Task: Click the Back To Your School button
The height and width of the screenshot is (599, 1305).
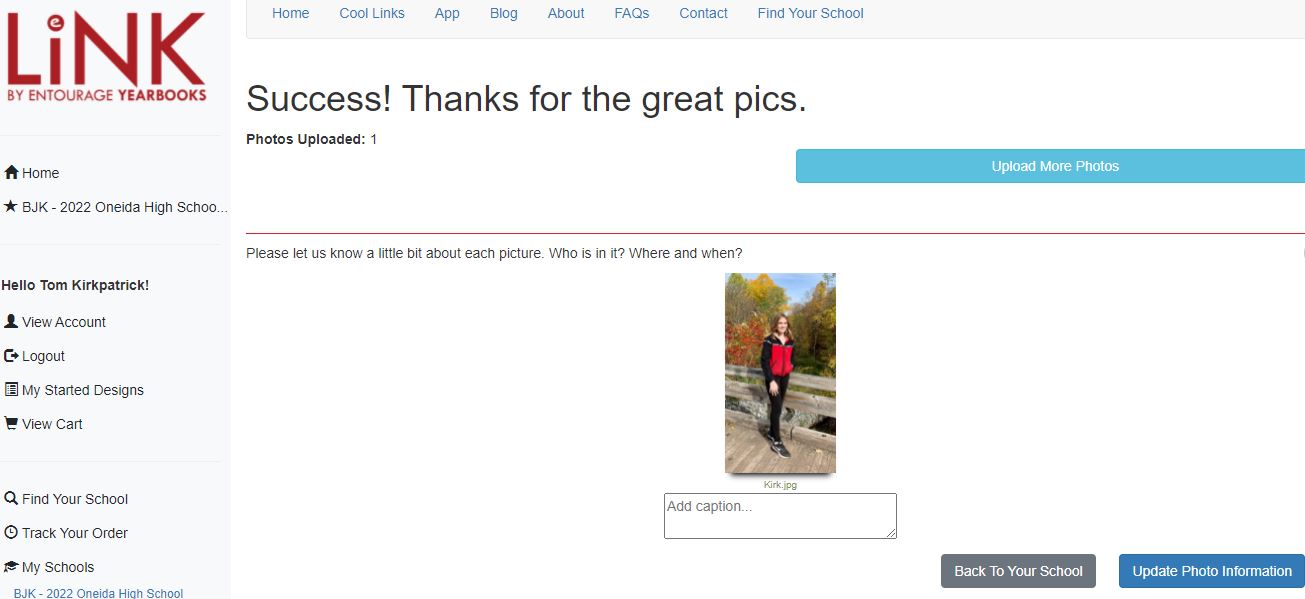Action: 1018,571
